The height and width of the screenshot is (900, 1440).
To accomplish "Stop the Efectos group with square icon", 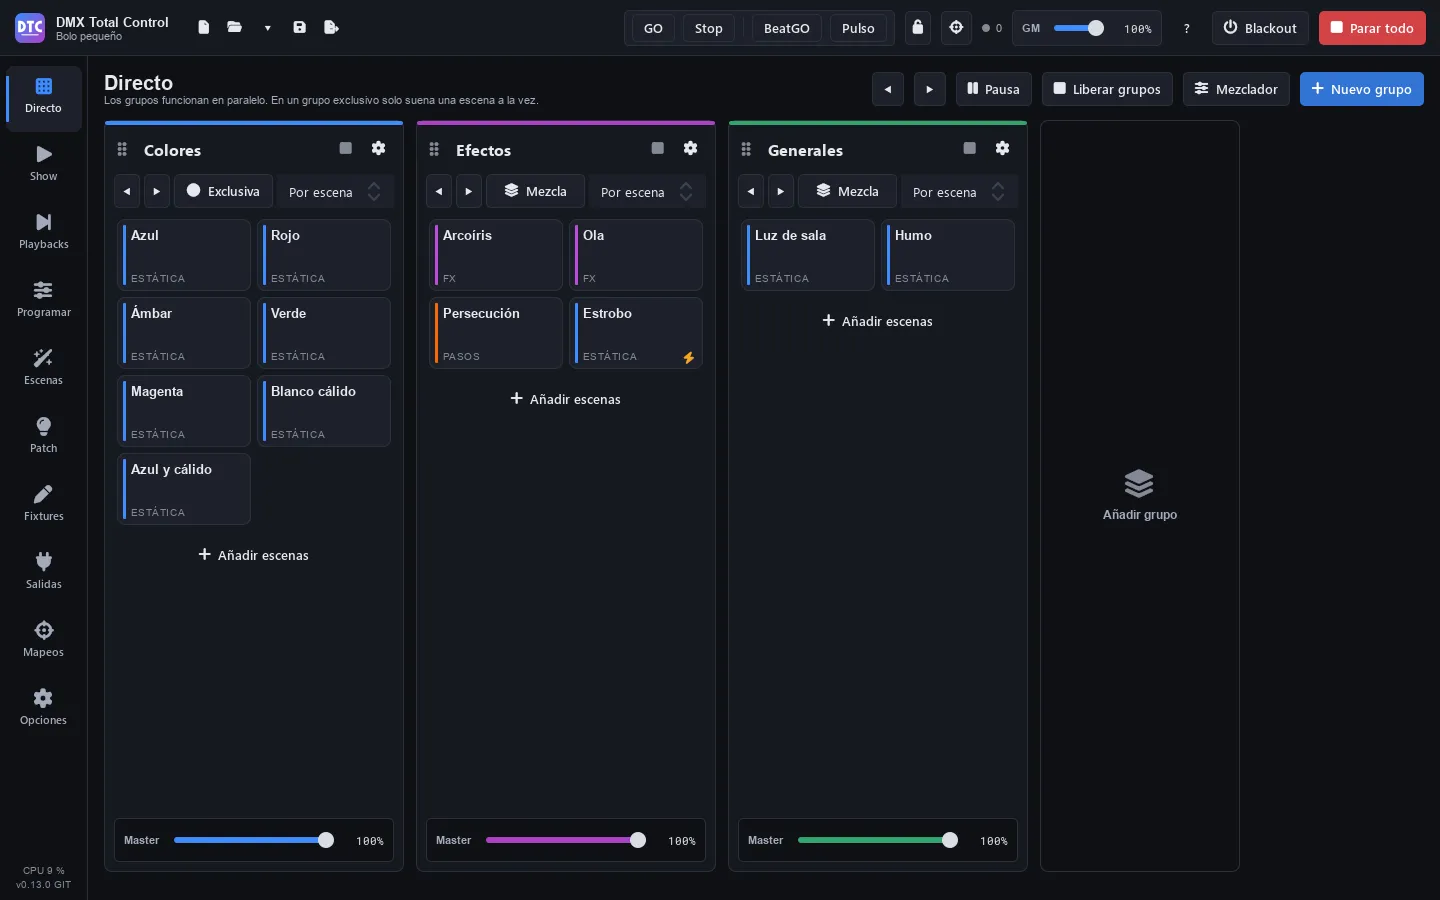I will (x=658, y=148).
